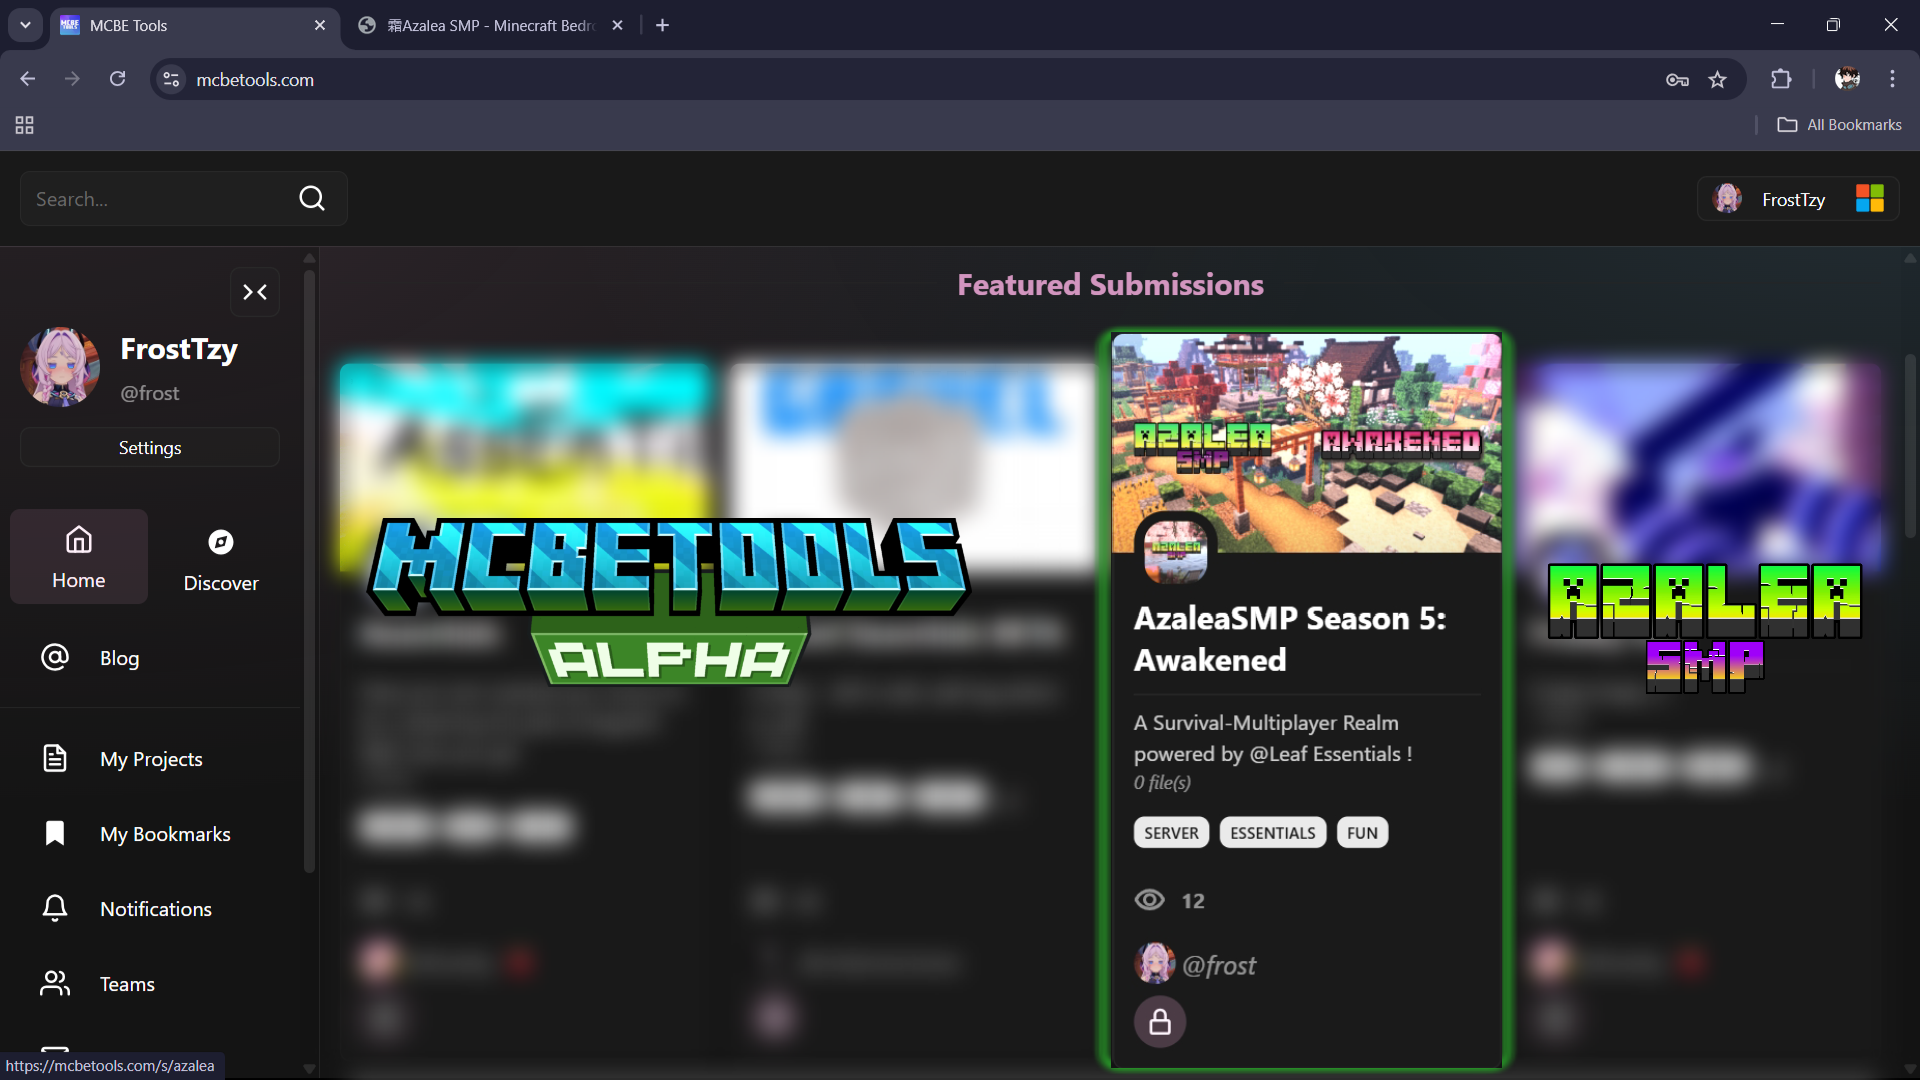The image size is (1920, 1080).
Task: View site information icon in the address bar
Action: pyautogui.click(x=172, y=79)
